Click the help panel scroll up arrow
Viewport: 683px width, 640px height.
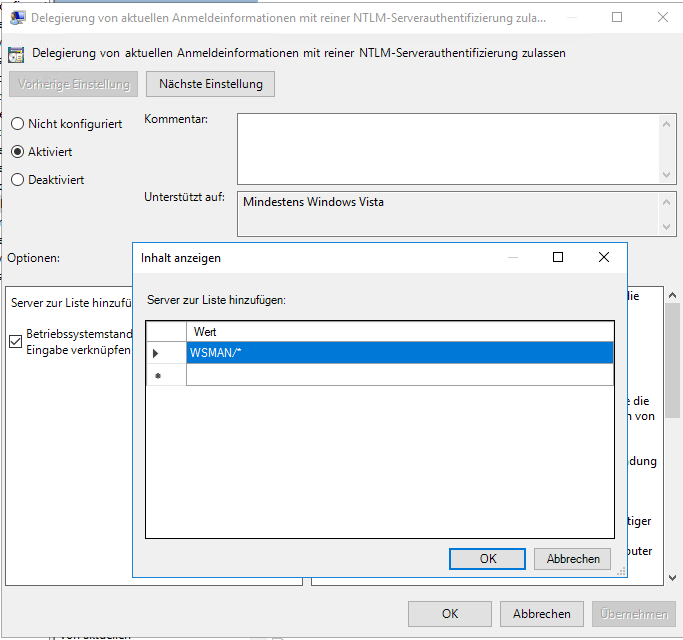(672, 295)
